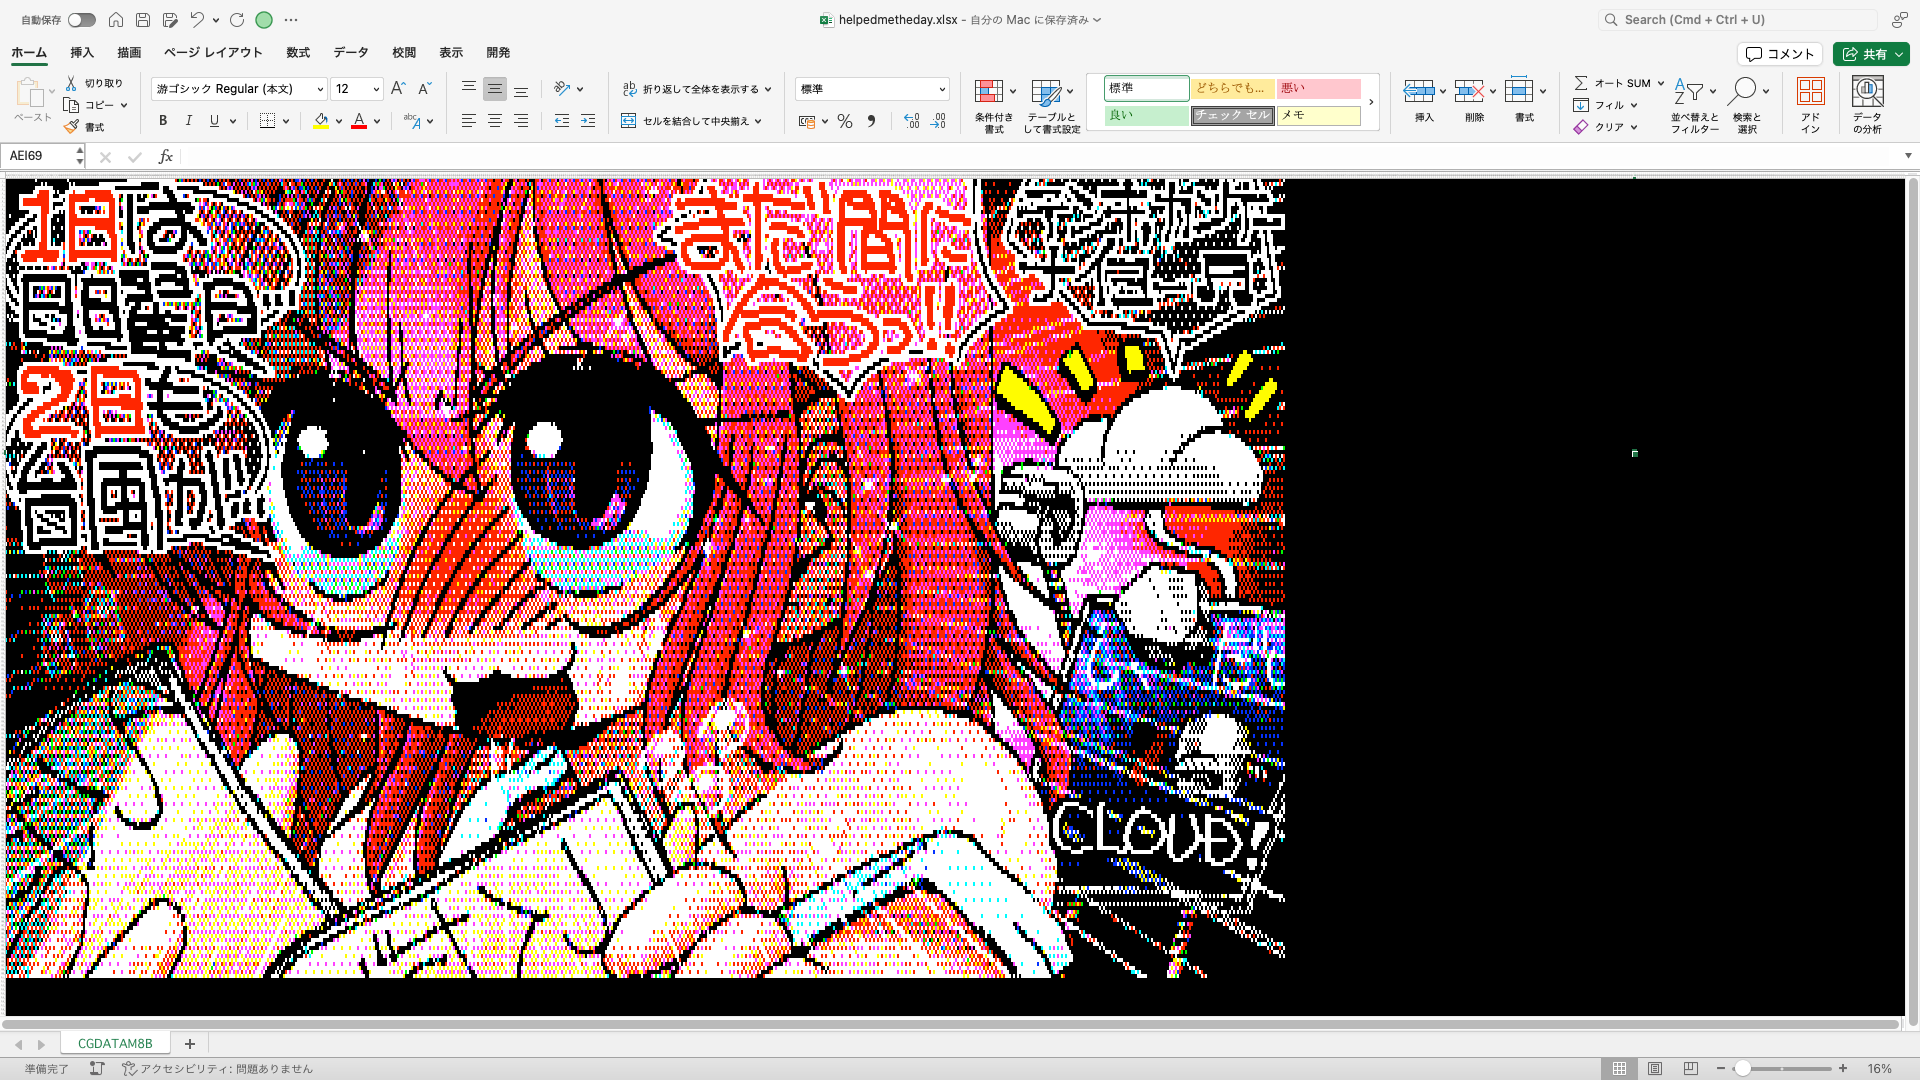Toggle top vertical alignment
This screenshot has height=1080, width=1920.
(468, 89)
